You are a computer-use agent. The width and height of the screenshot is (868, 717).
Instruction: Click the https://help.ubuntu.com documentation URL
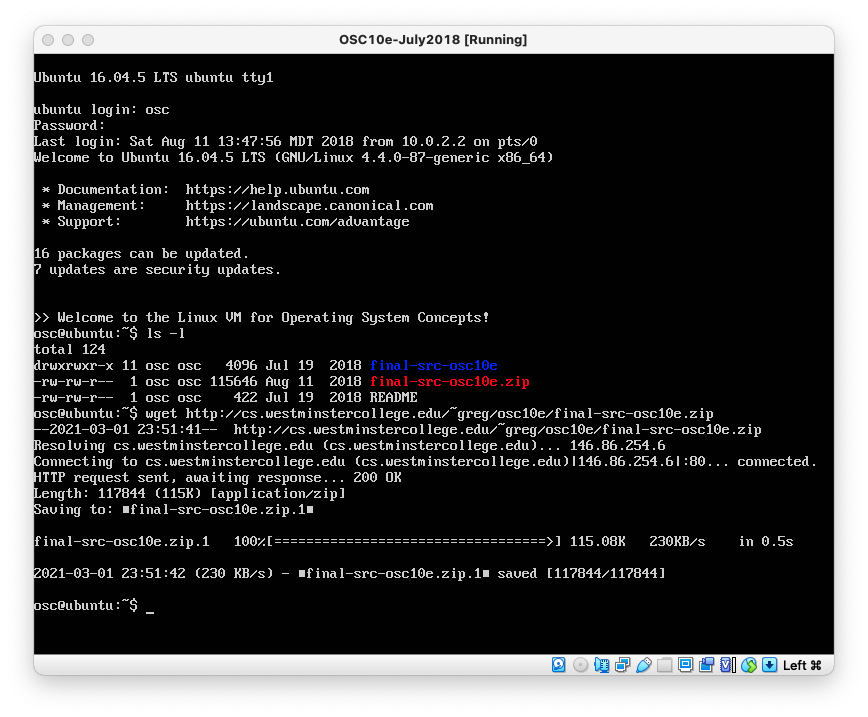tap(277, 189)
